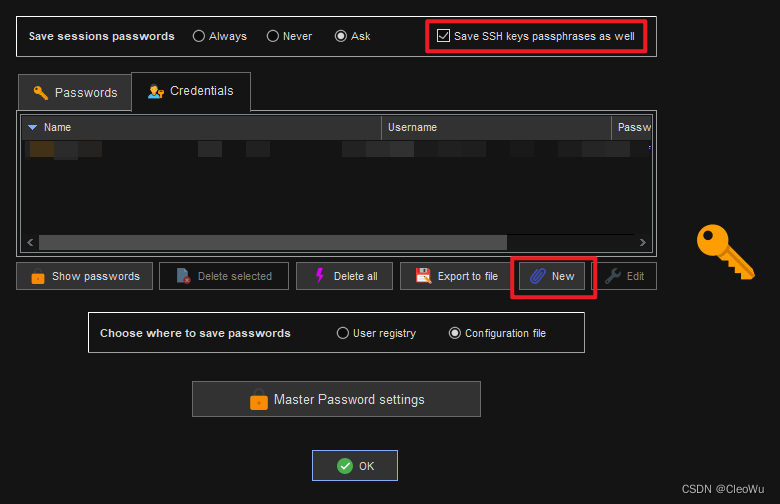Toggle Save SSH keys passphrases checkbox
The width and height of the screenshot is (780, 504).
444,36
